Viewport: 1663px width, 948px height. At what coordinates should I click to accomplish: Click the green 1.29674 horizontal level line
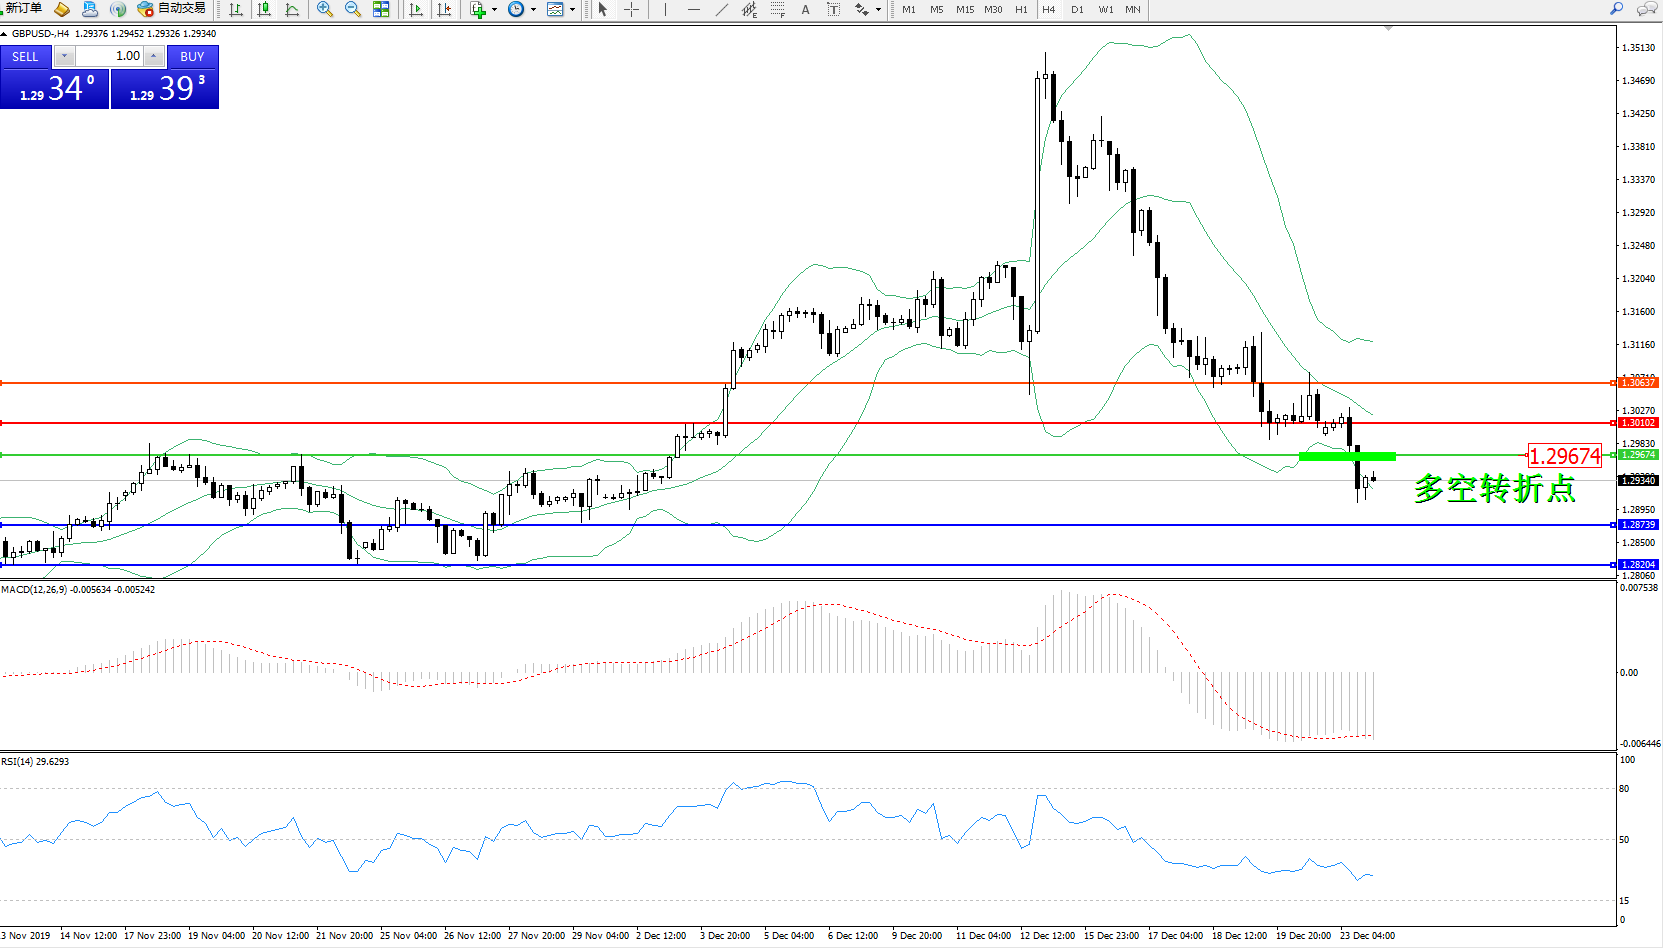700,455
